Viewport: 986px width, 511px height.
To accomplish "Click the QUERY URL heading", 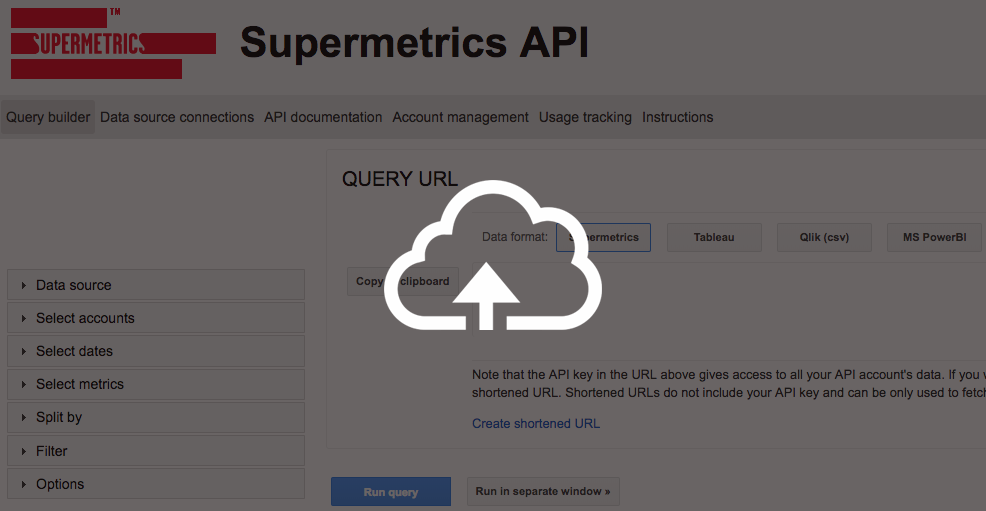I will tap(400, 179).
